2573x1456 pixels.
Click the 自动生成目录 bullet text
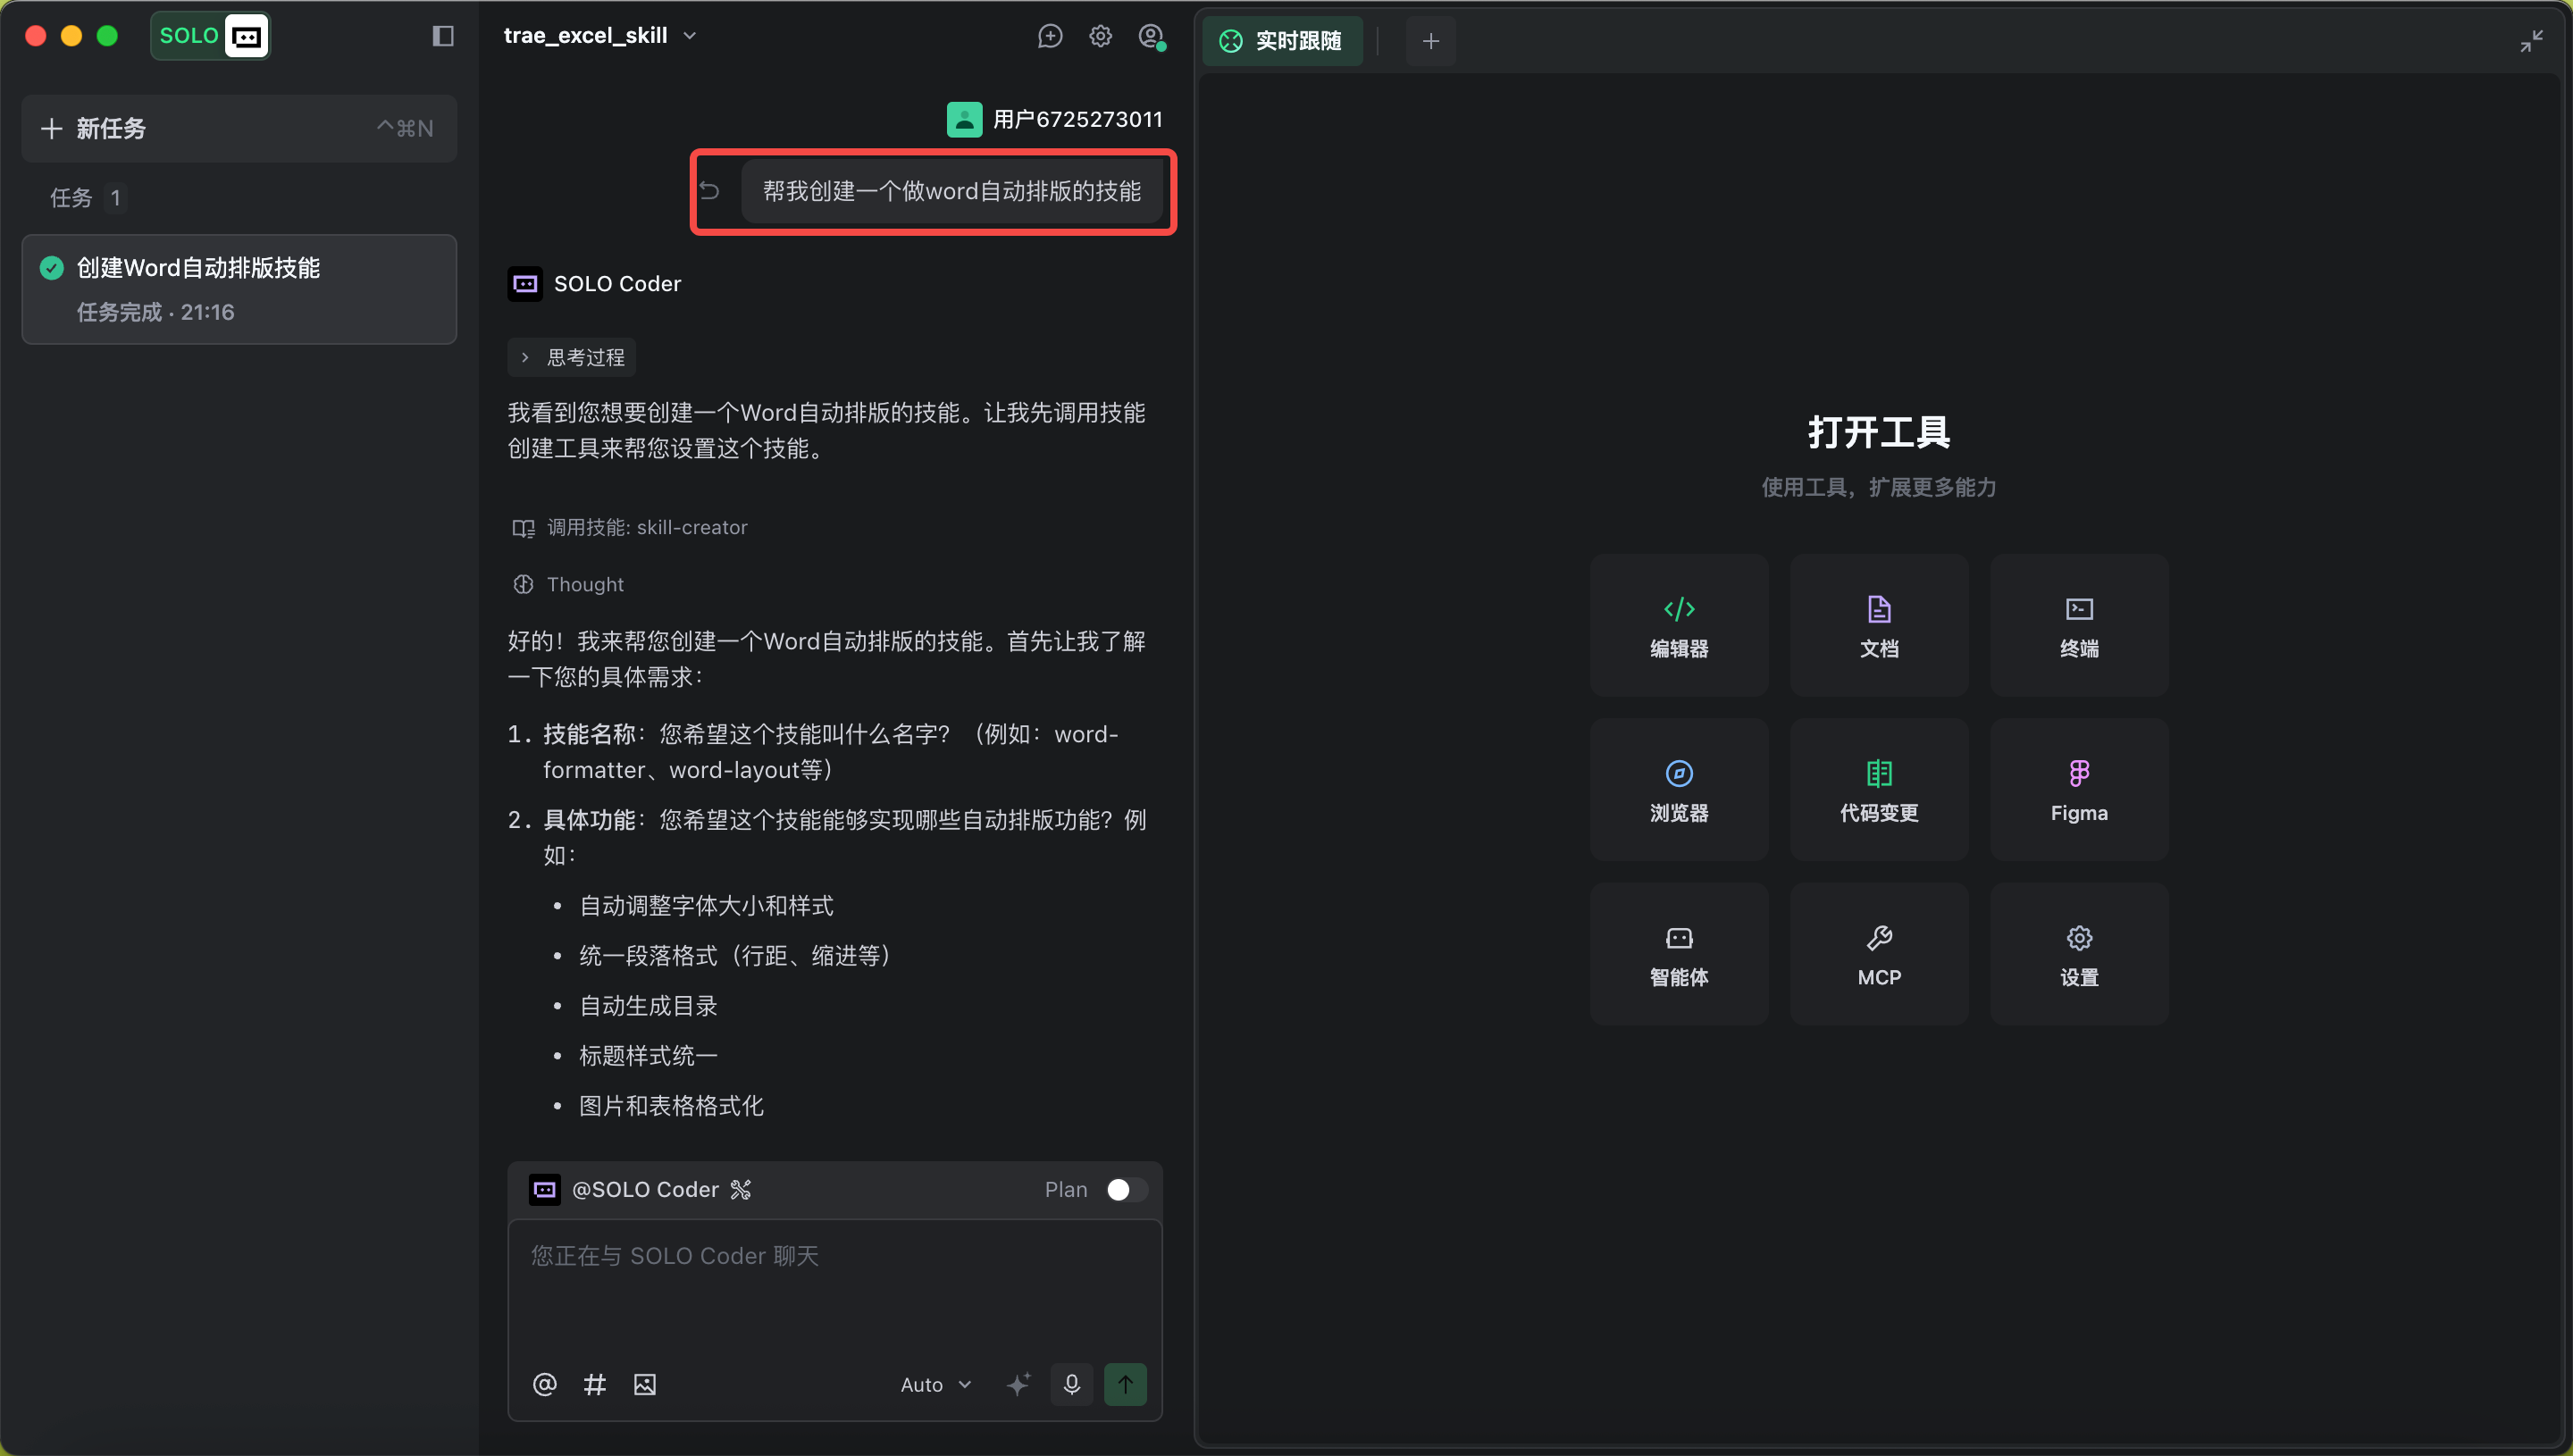[x=648, y=1006]
